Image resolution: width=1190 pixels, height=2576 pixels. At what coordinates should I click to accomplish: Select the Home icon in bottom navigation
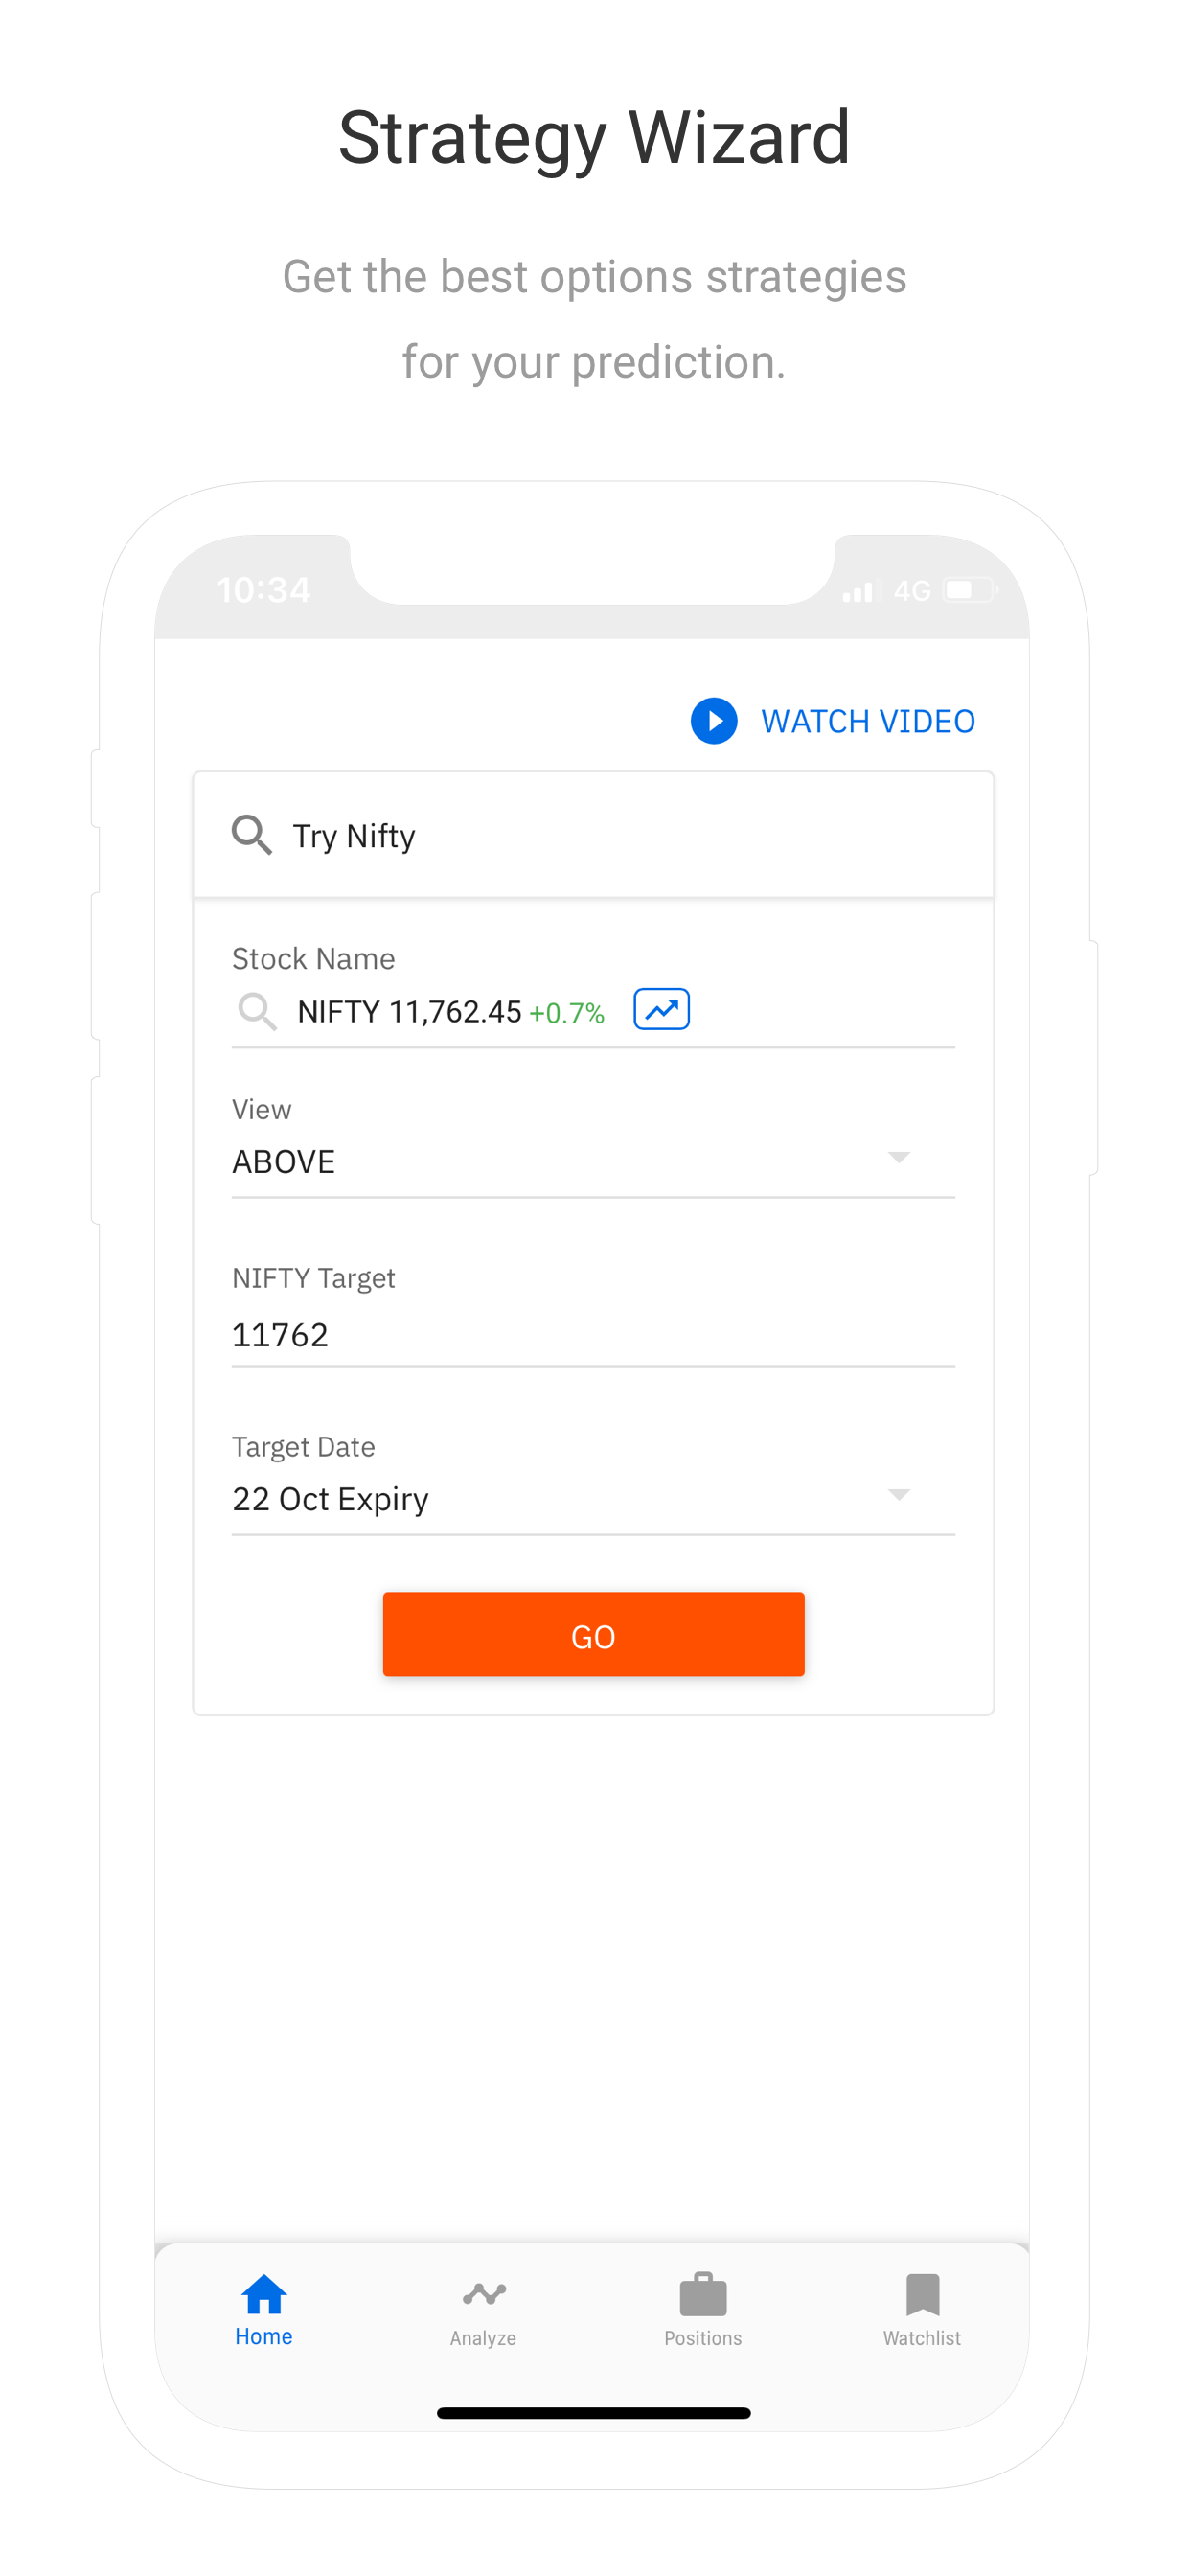(x=263, y=2296)
